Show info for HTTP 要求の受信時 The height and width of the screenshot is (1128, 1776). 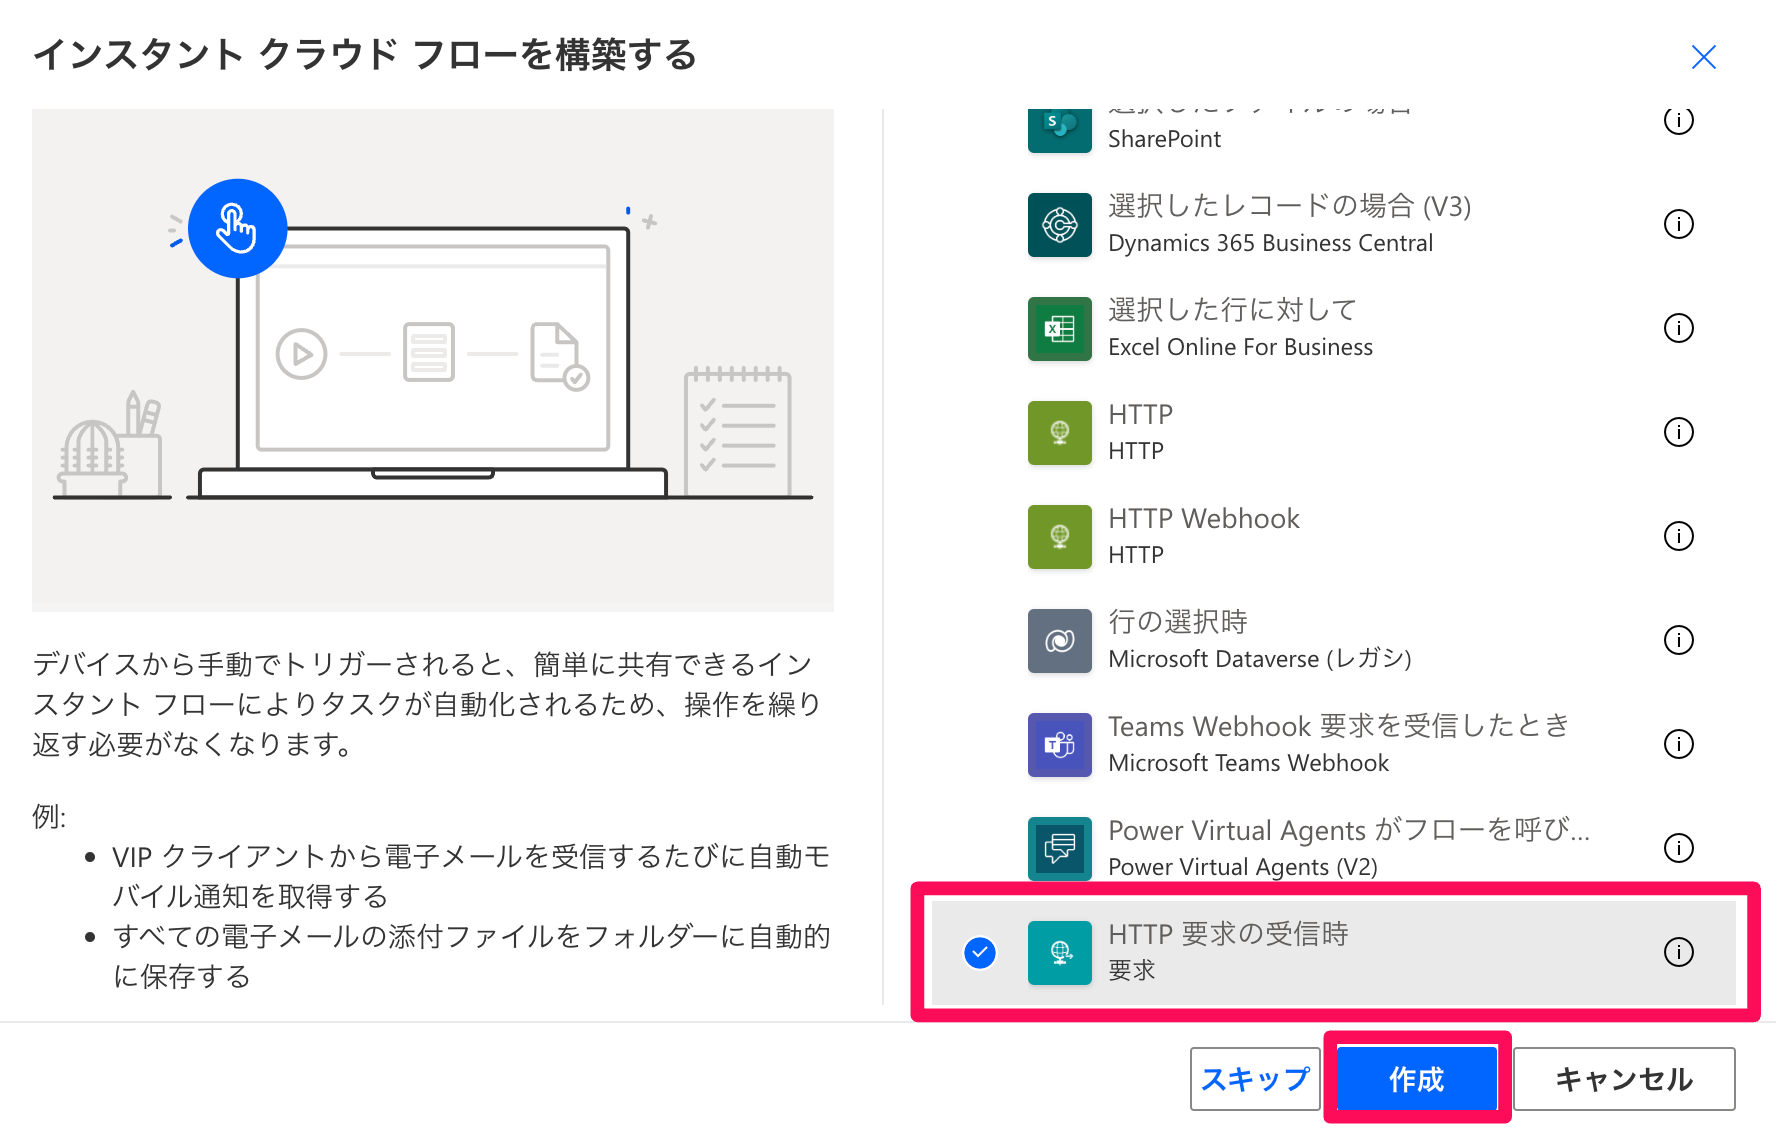pyautogui.click(x=1678, y=952)
